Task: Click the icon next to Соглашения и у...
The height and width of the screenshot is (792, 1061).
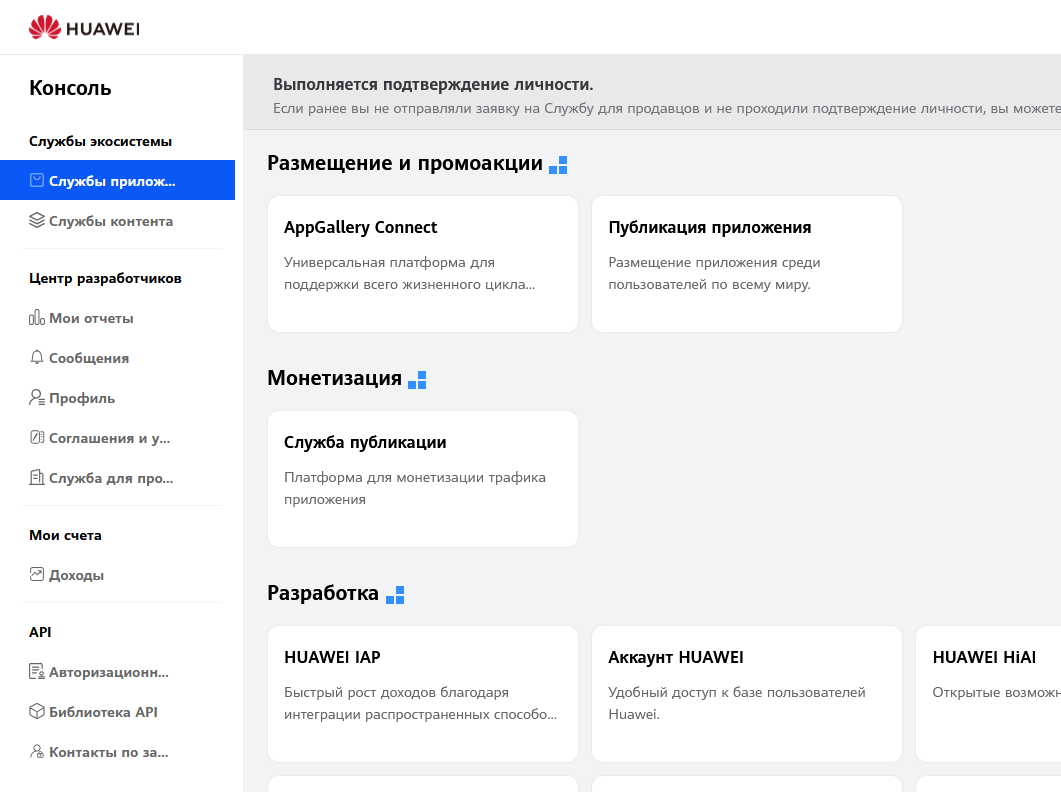Action: pos(37,438)
